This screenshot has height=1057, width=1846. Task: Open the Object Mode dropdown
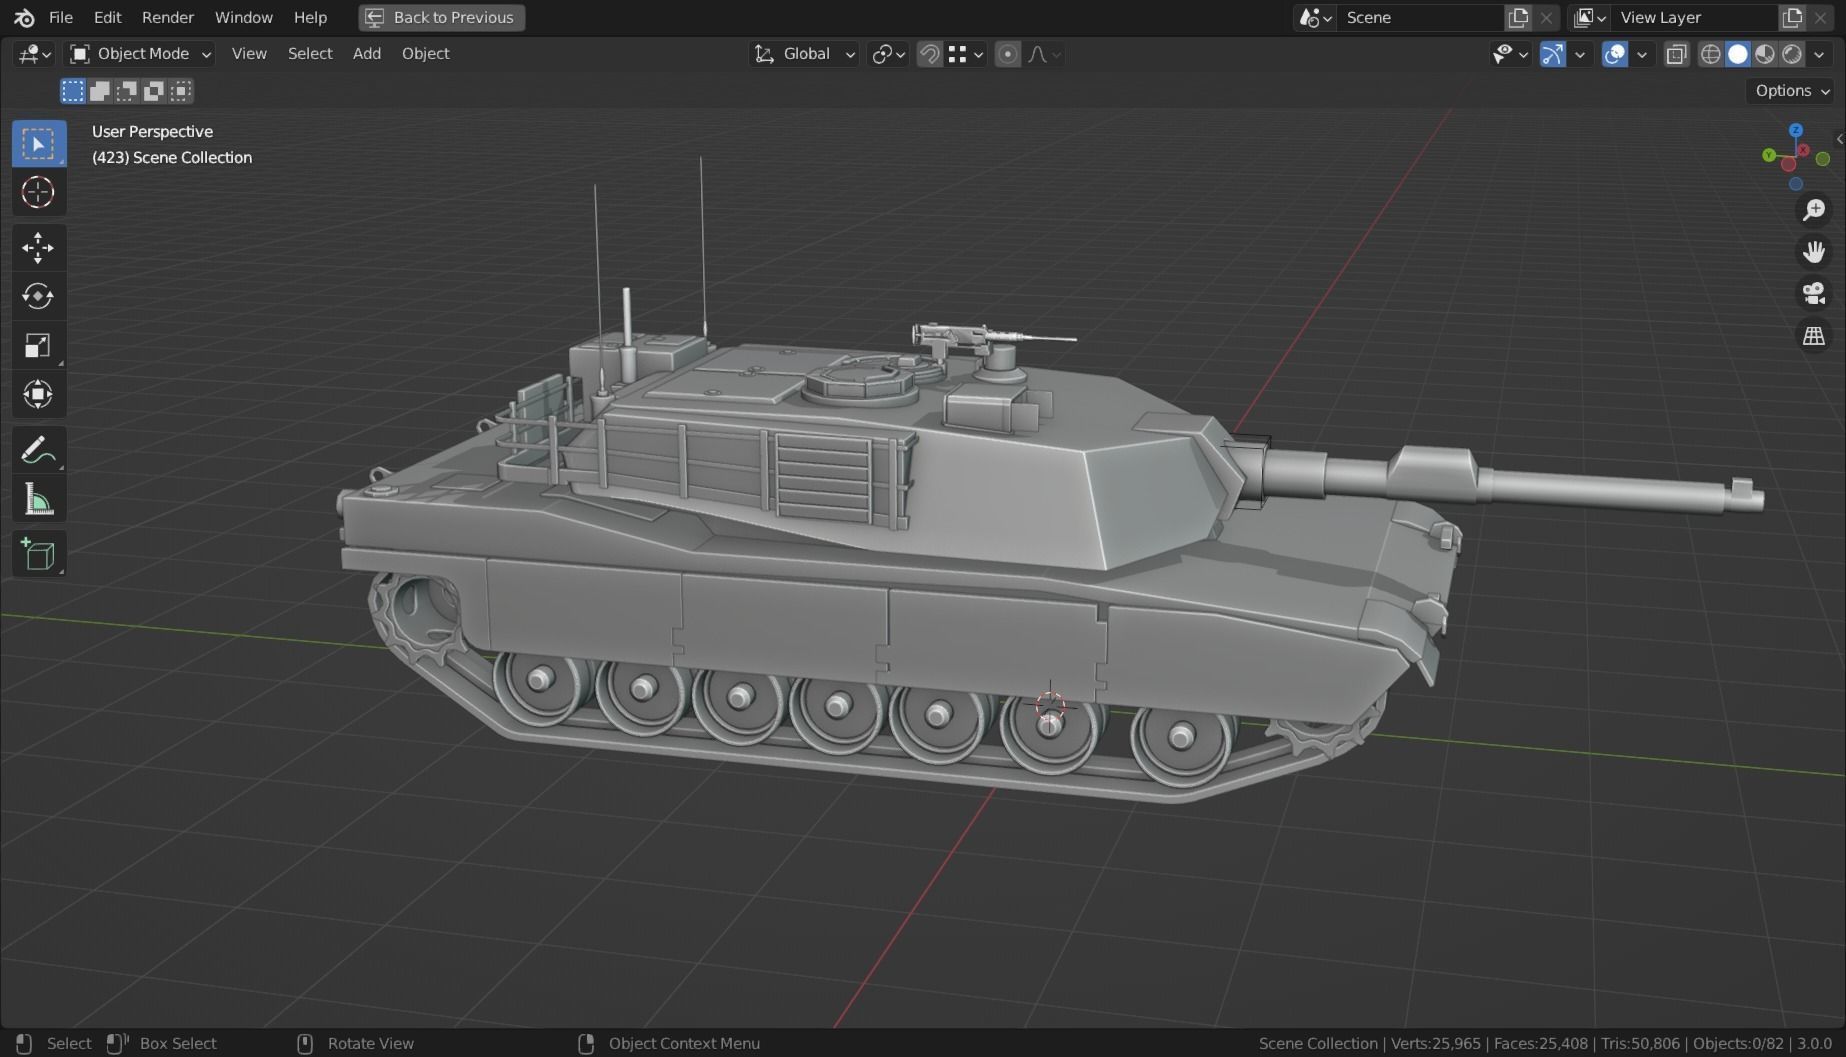click(x=140, y=54)
